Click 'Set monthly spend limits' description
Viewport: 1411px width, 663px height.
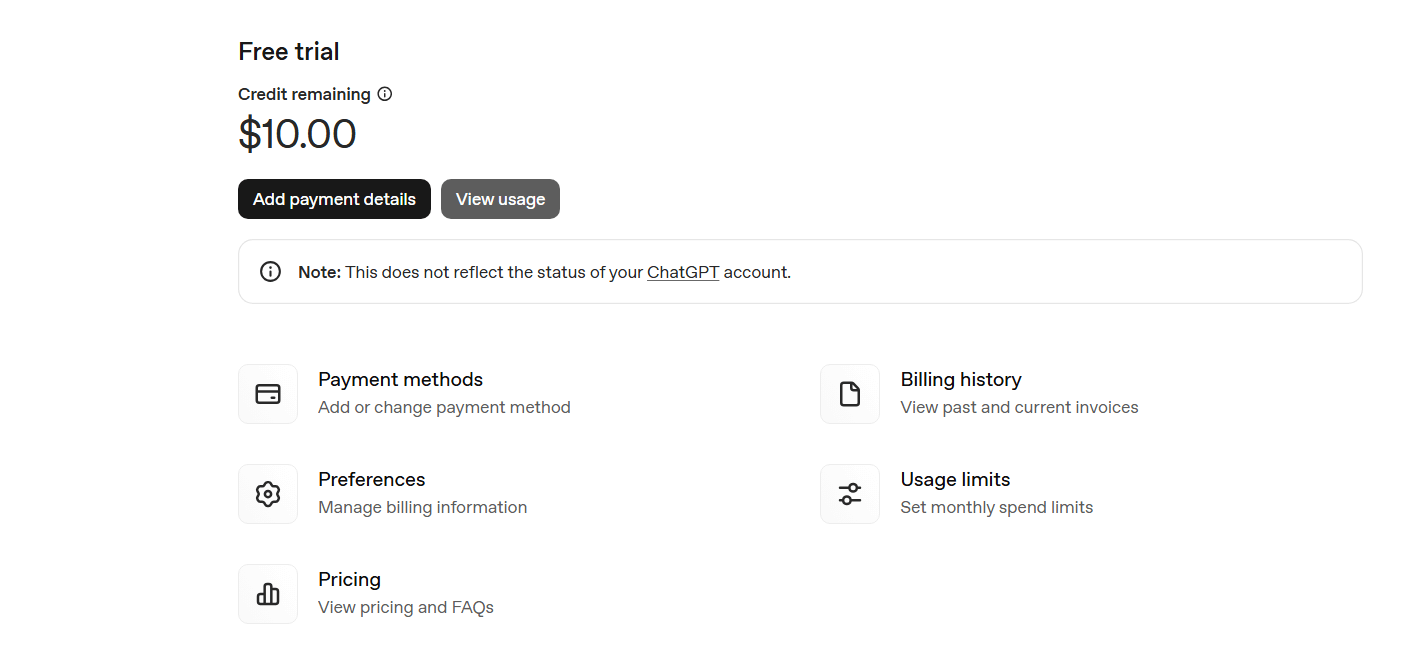pos(996,508)
